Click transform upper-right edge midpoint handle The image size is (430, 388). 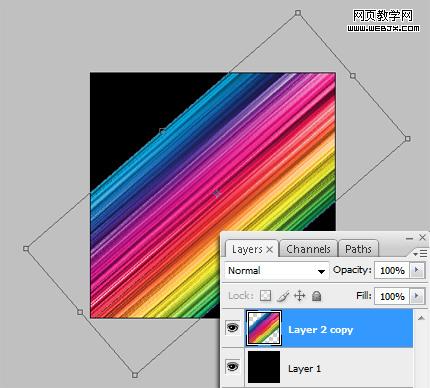[353, 76]
